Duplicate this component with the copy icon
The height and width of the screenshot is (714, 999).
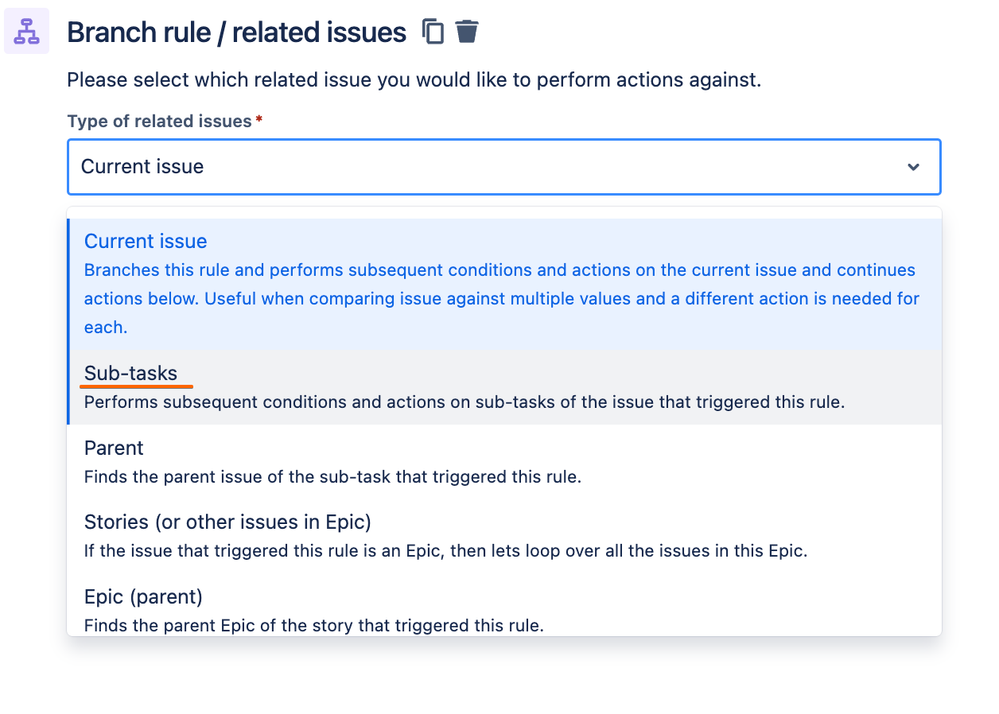433,31
